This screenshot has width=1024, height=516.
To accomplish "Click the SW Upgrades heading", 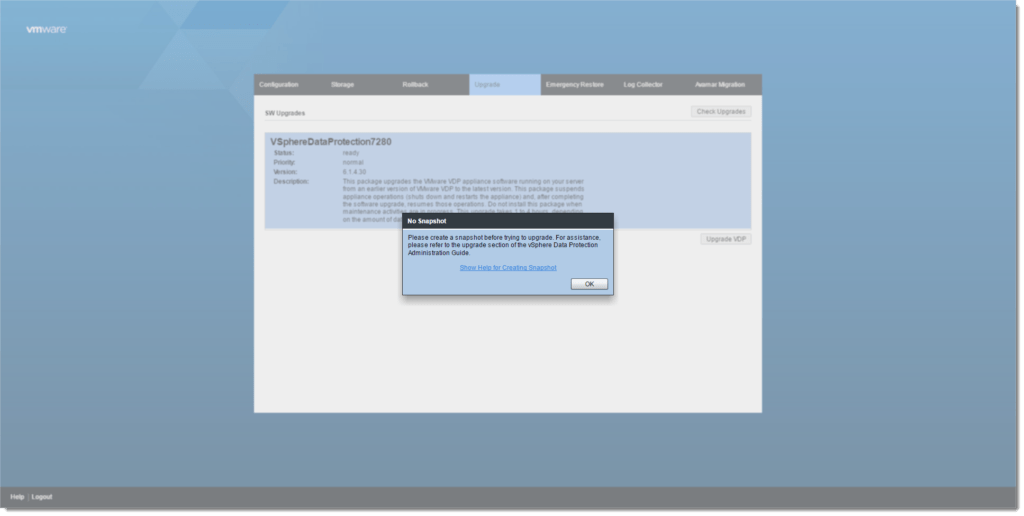I will (x=285, y=113).
